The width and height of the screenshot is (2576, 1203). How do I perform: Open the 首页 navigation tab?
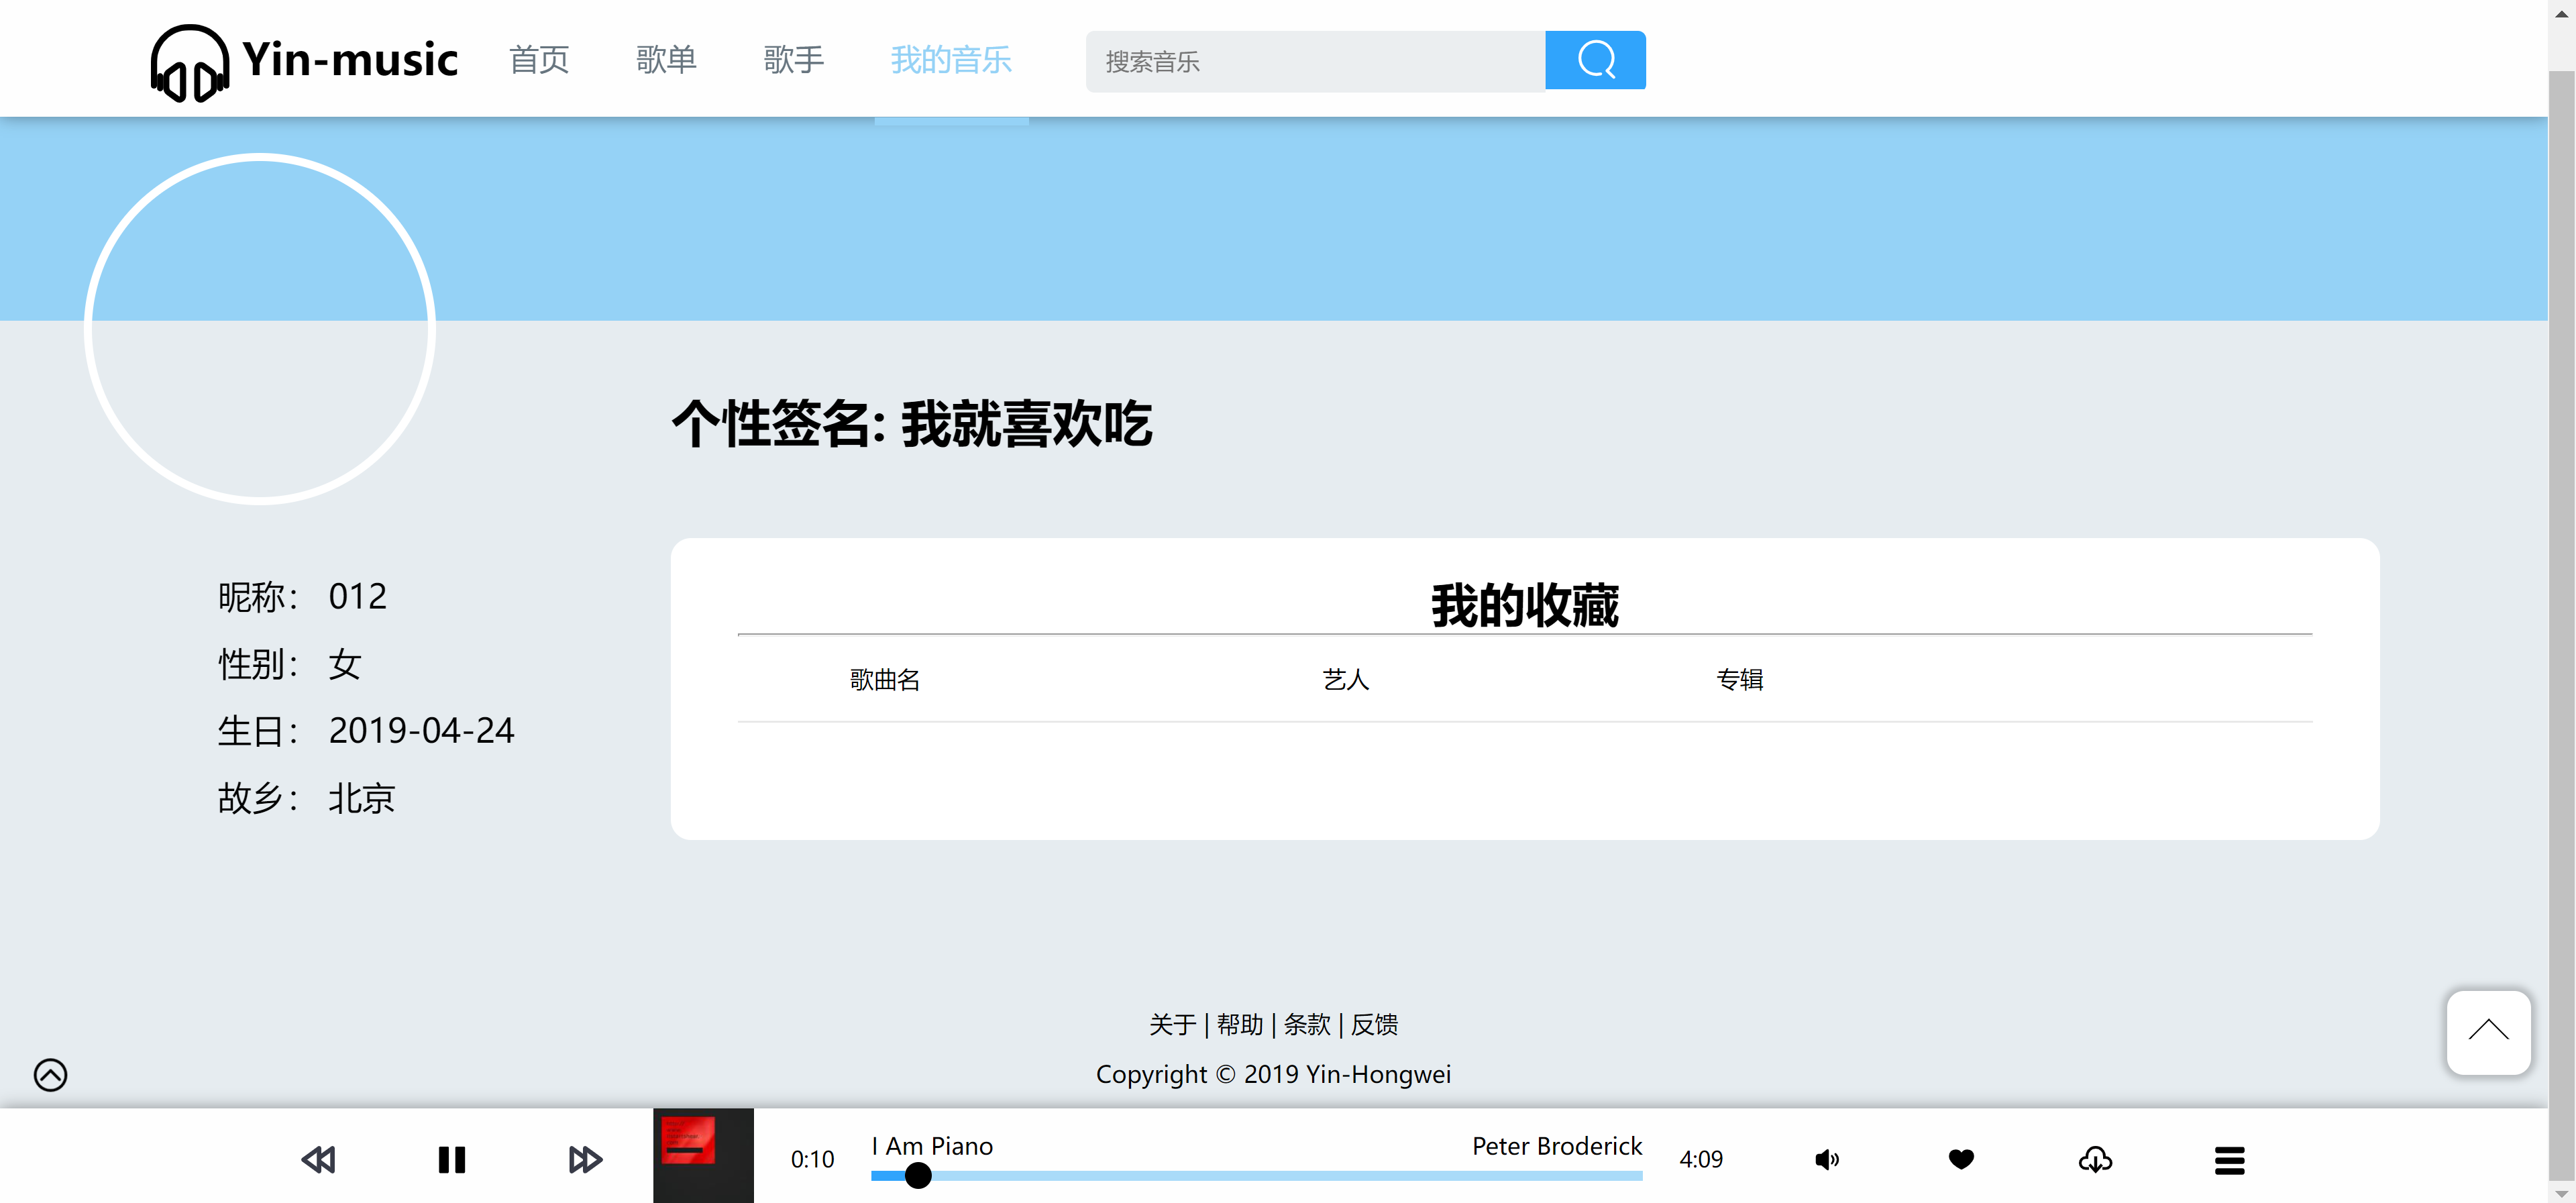tap(539, 60)
